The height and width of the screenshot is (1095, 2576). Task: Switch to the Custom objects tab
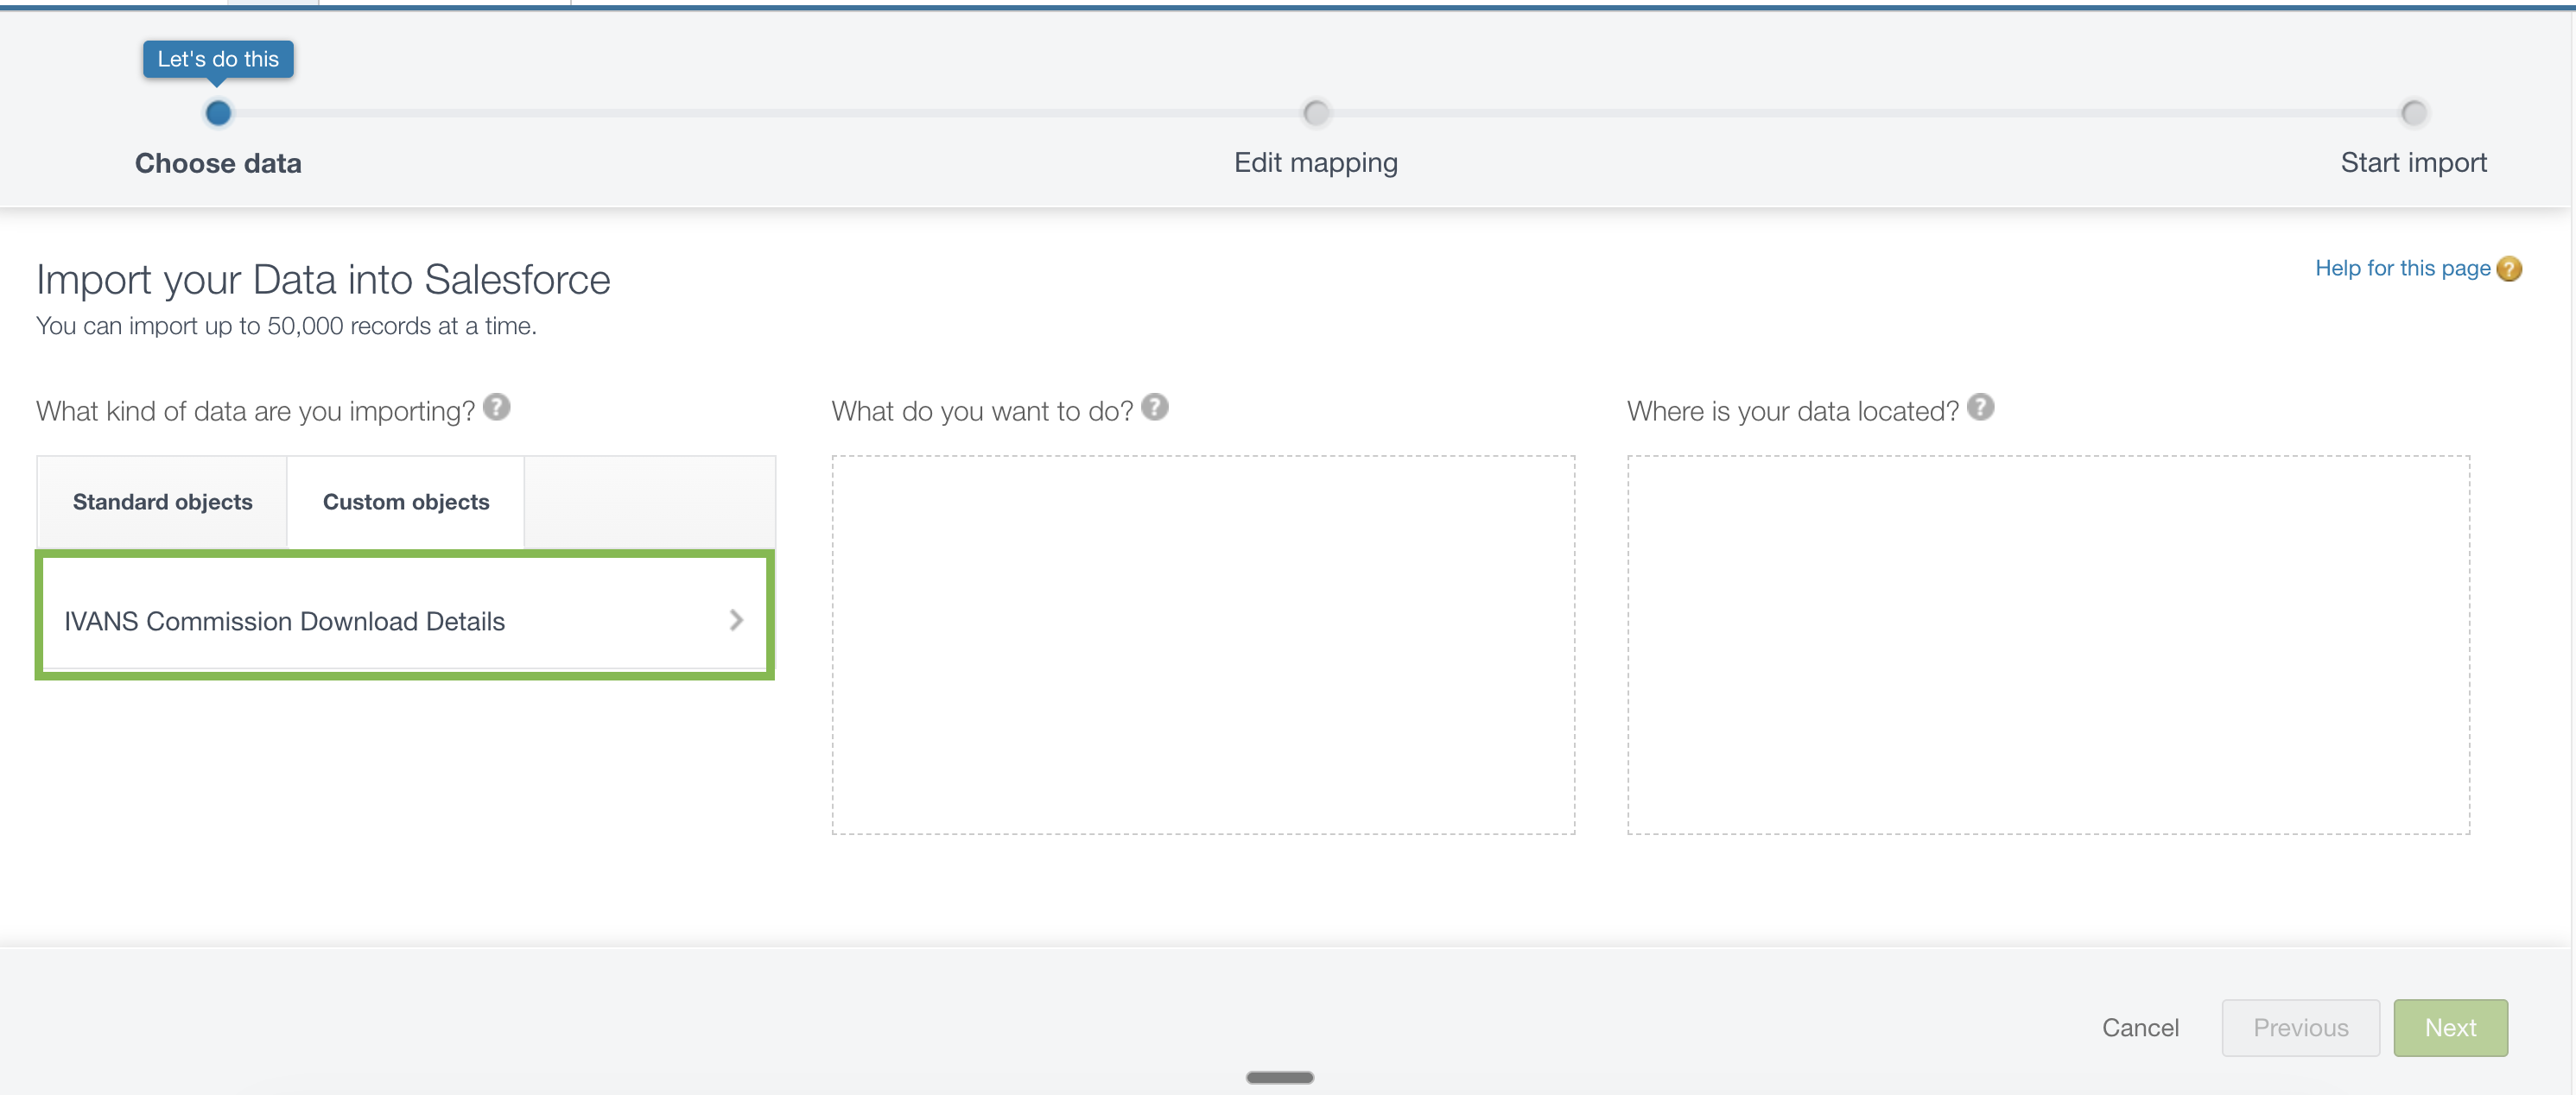coord(406,502)
